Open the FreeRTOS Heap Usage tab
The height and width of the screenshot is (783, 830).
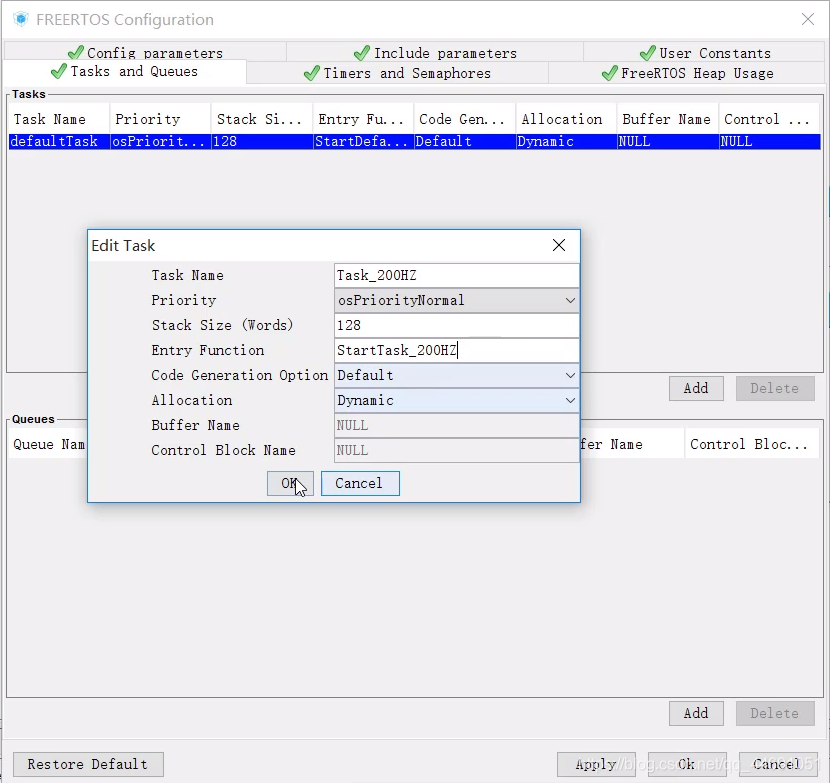[687, 73]
